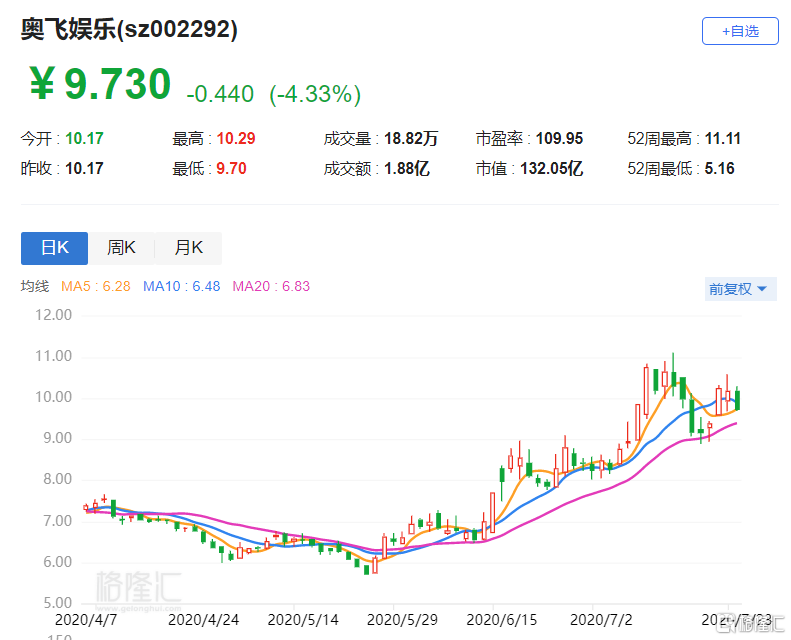This screenshot has height=640, width=791.
Task: Click the 2020/6/15 date axis label
Action: tap(501, 620)
